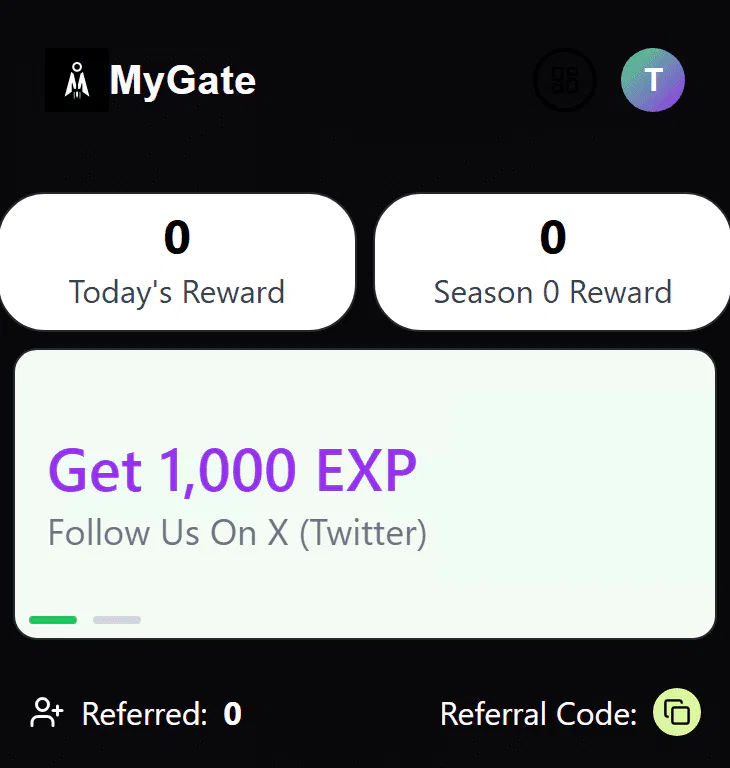Click the zero value above Season 0 Reward

coord(553,238)
